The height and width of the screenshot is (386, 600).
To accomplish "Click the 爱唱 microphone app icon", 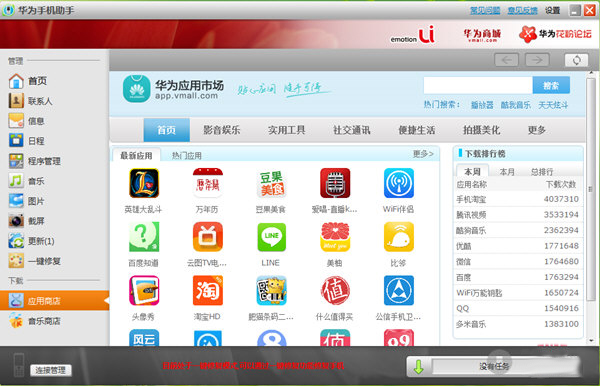I will (x=335, y=183).
